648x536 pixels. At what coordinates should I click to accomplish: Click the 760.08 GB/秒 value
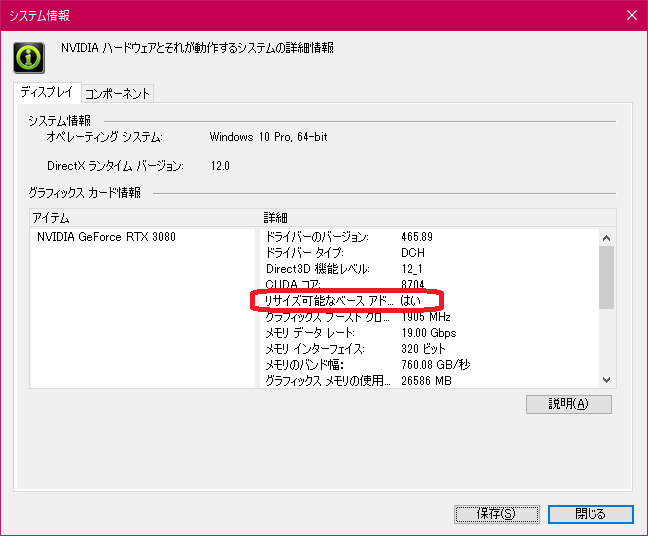coord(436,364)
